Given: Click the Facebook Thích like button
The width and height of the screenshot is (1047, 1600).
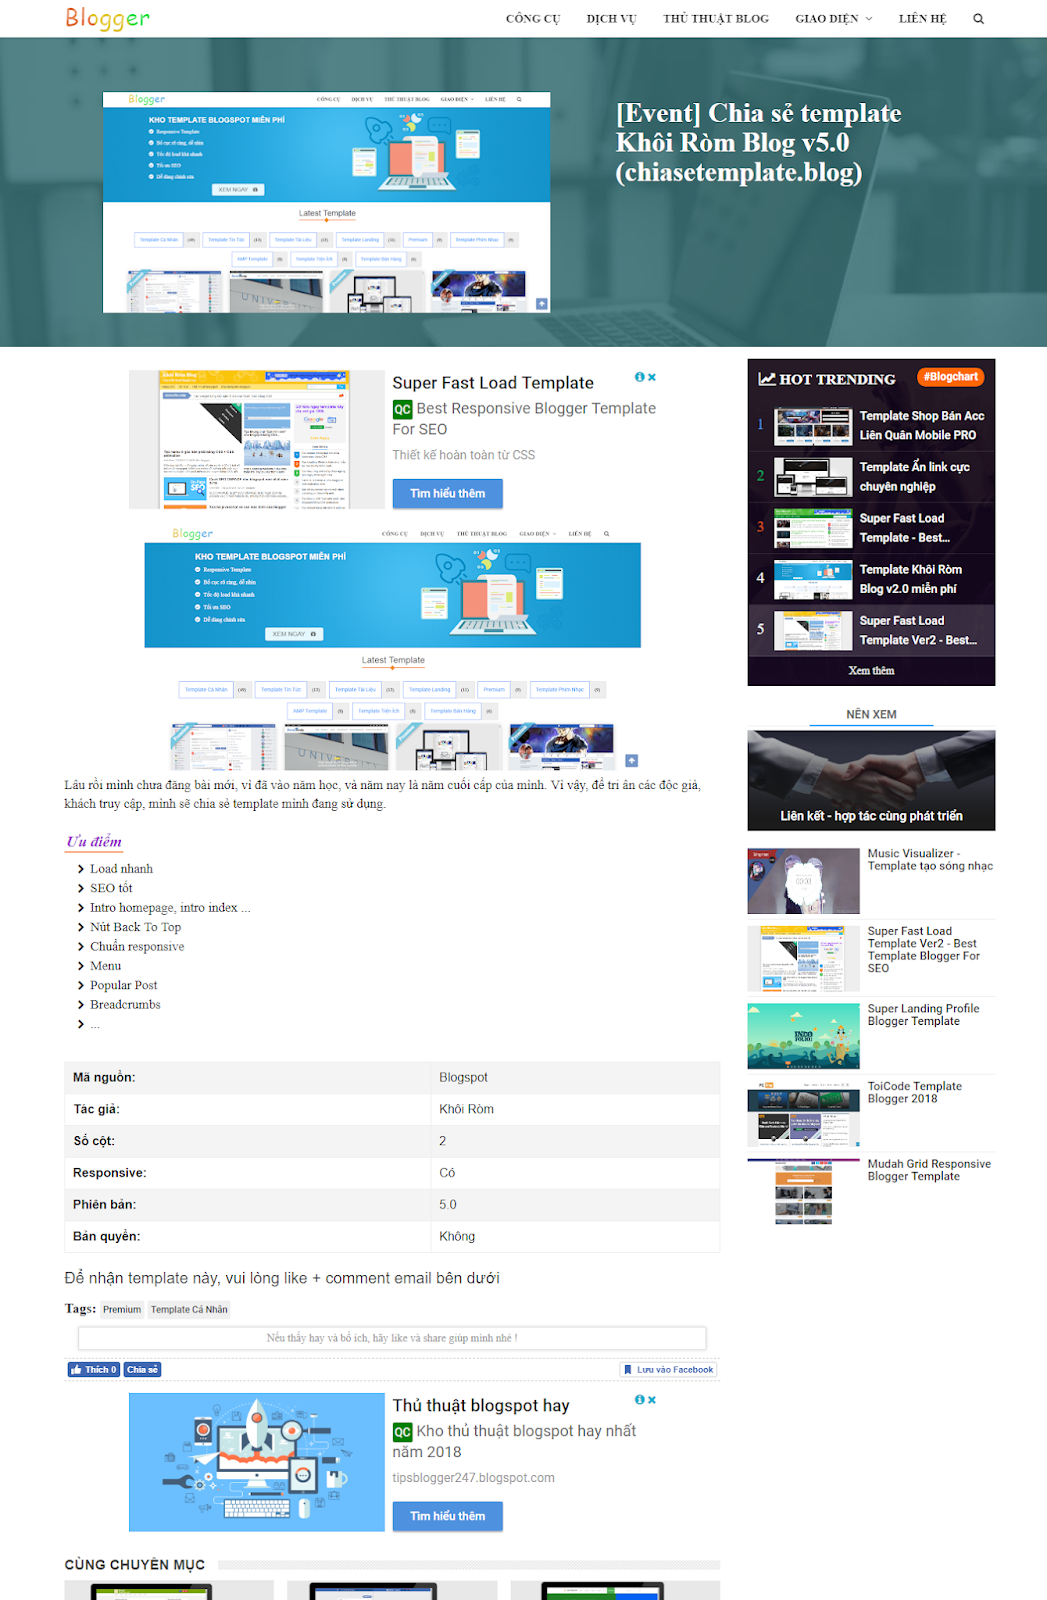Looking at the screenshot, I should 94,1370.
